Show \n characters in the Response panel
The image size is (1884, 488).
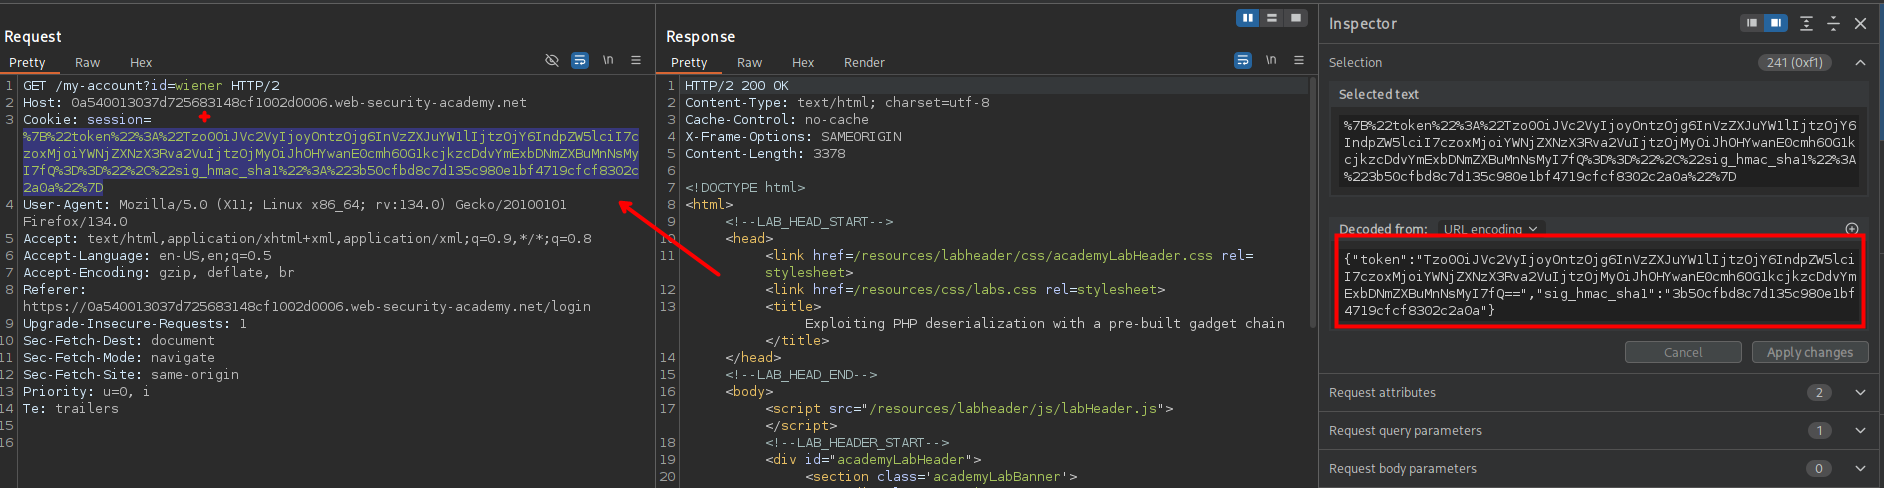pos(1271,61)
